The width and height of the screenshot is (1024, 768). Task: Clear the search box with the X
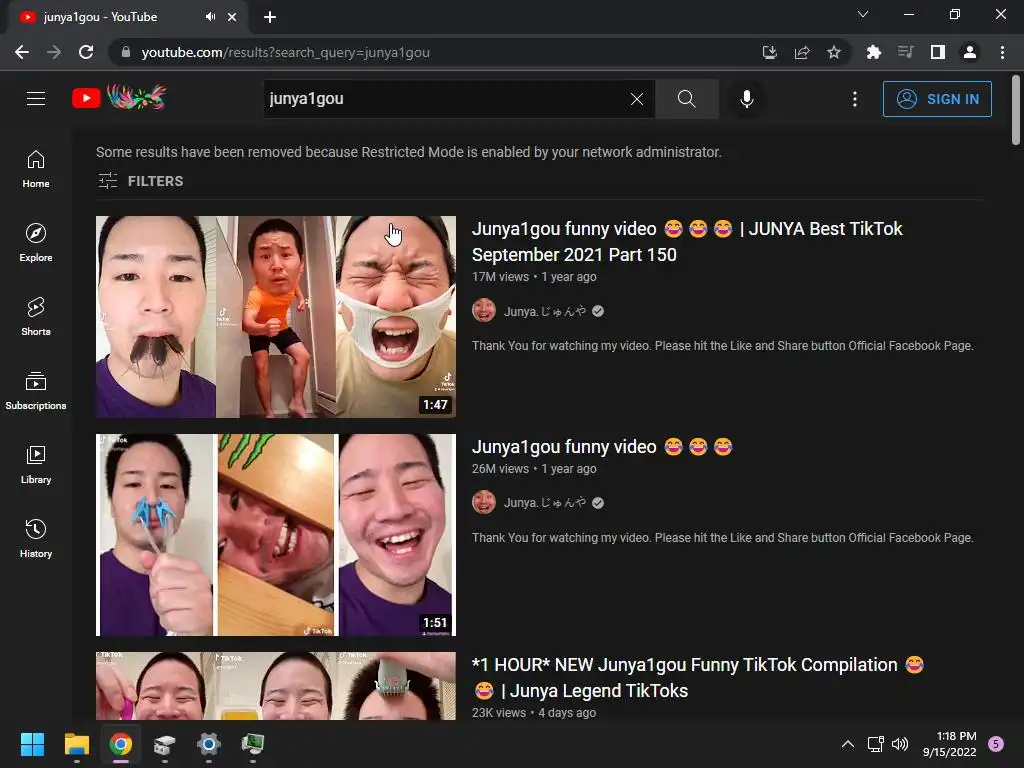637,99
